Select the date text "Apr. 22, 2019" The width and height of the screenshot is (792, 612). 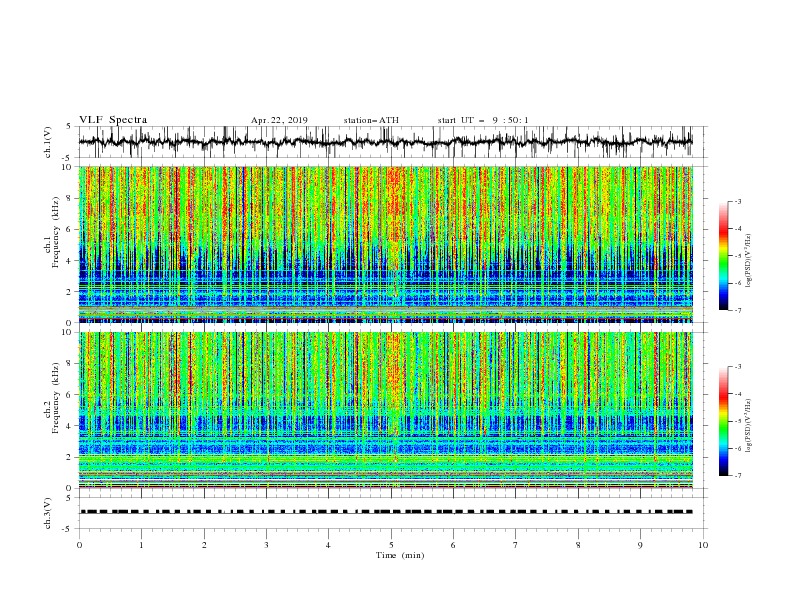click(x=279, y=120)
